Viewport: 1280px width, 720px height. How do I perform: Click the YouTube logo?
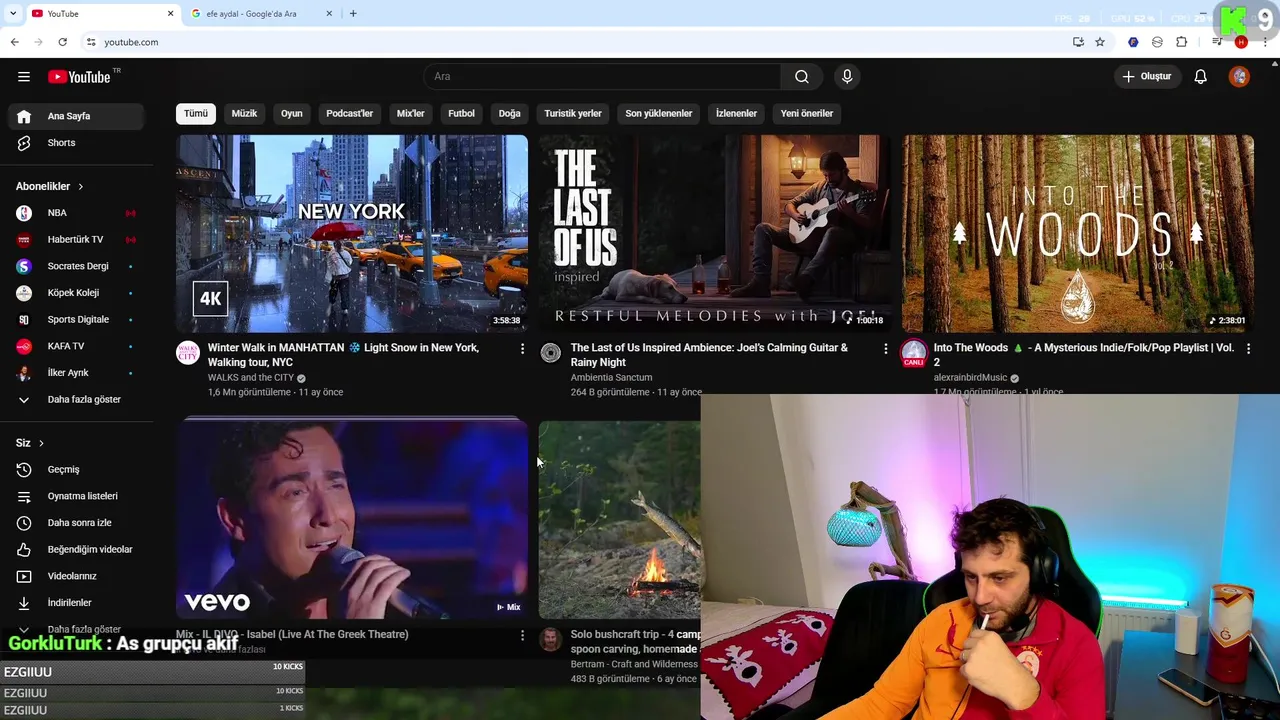point(79,77)
